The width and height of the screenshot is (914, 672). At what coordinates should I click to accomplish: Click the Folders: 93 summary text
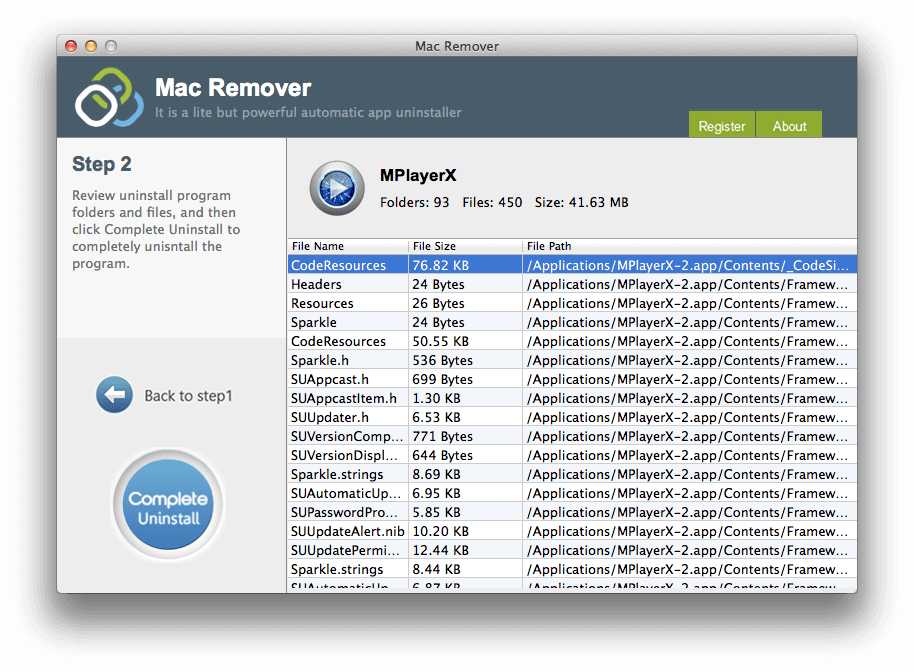click(414, 202)
